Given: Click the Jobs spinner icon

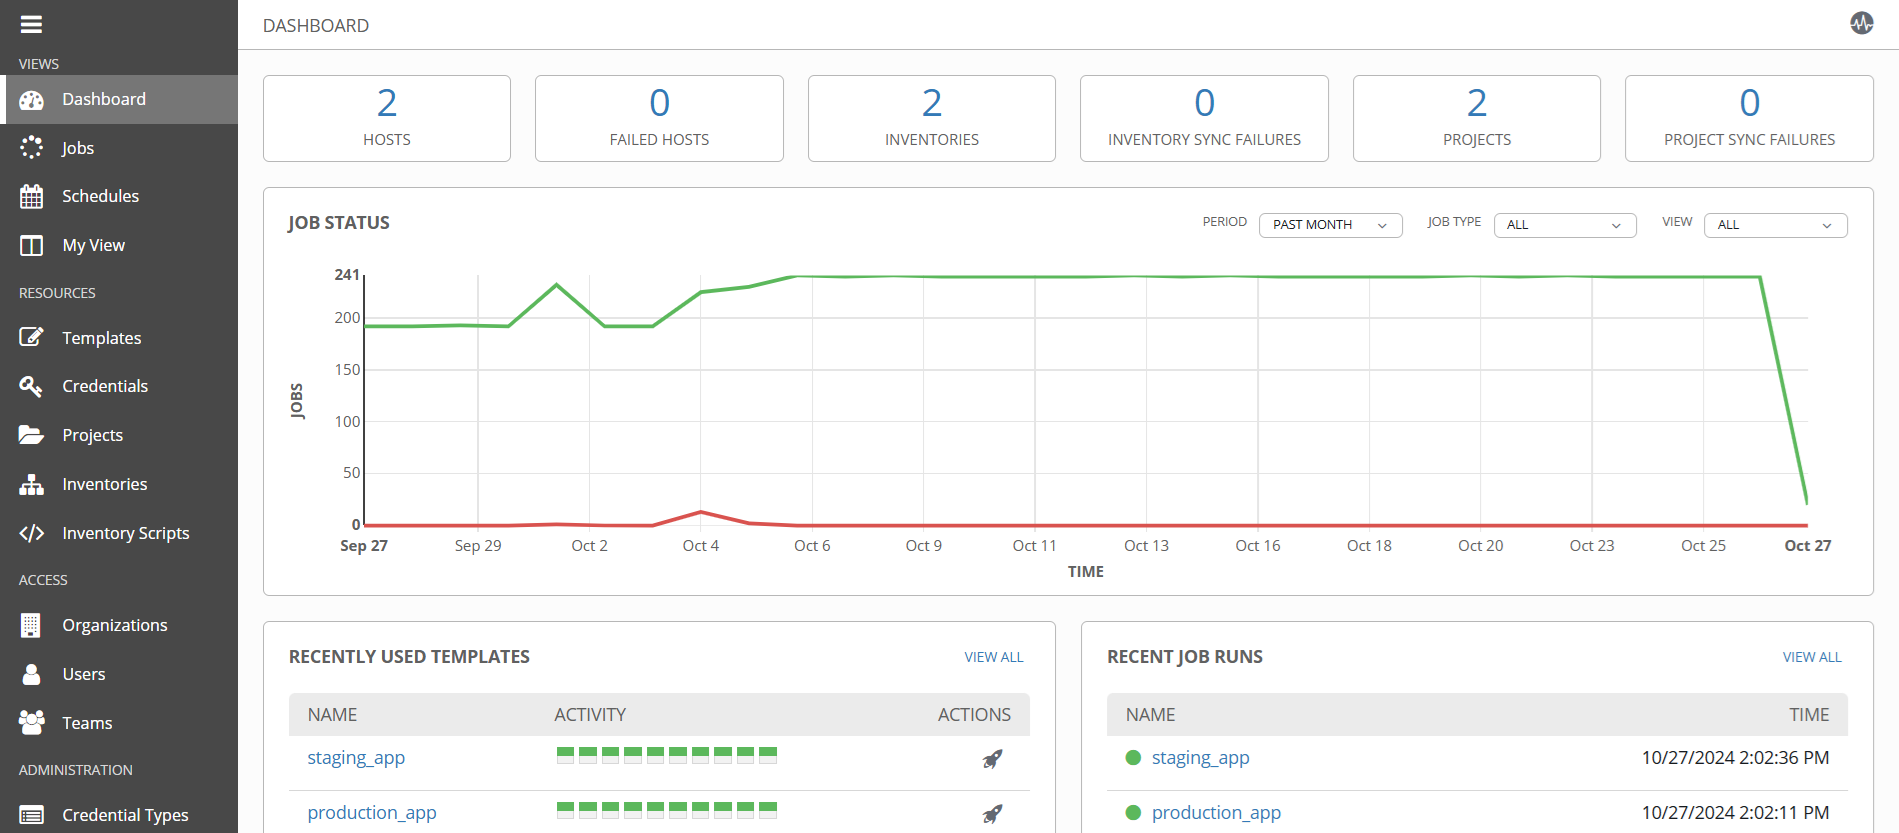Looking at the screenshot, I should tap(32, 148).
